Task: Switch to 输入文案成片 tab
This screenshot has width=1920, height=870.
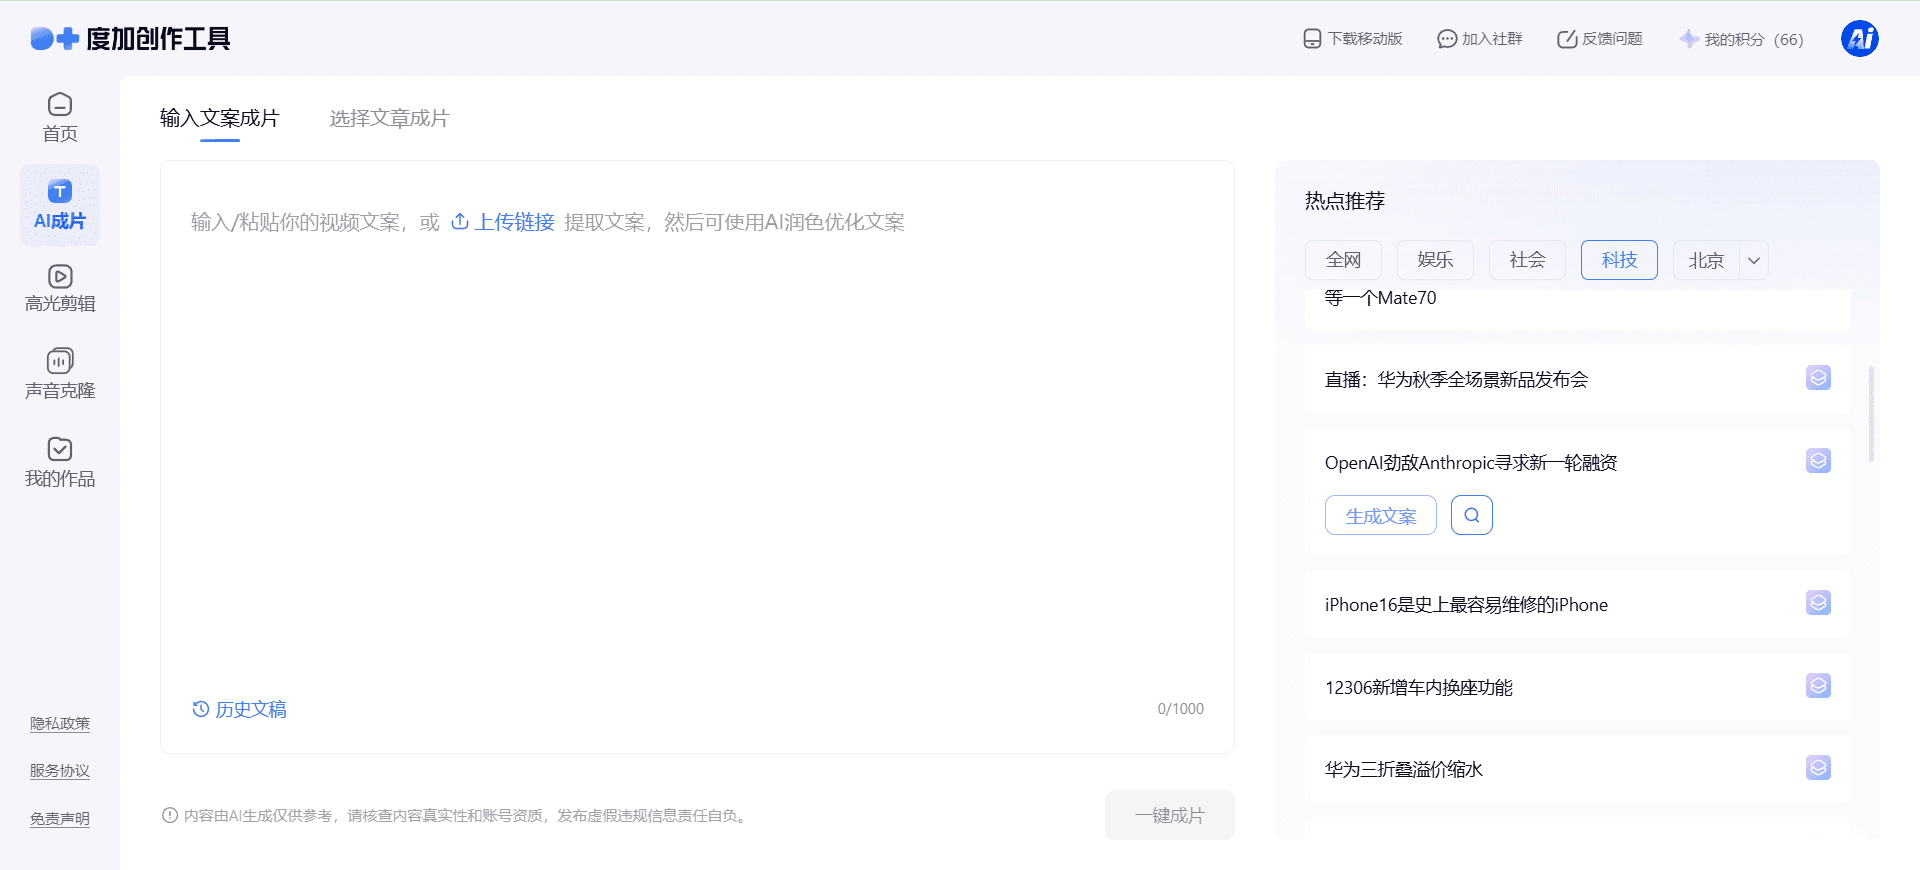Action: (219, 118)
